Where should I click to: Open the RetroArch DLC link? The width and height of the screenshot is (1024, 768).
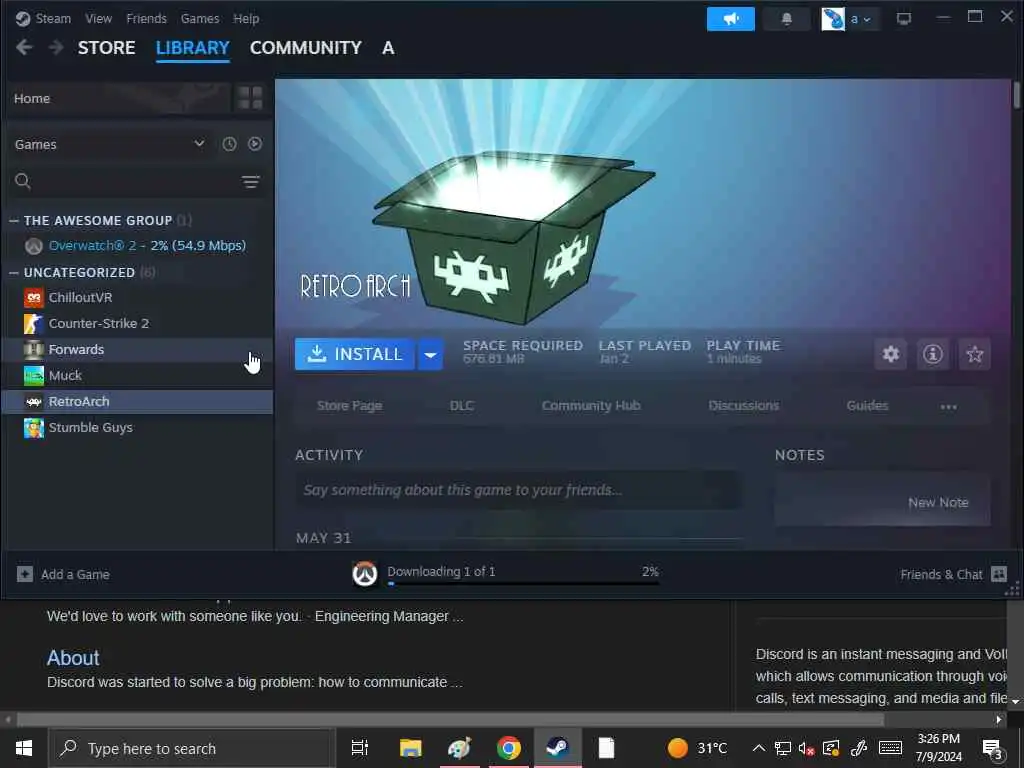tap(462, 406)
